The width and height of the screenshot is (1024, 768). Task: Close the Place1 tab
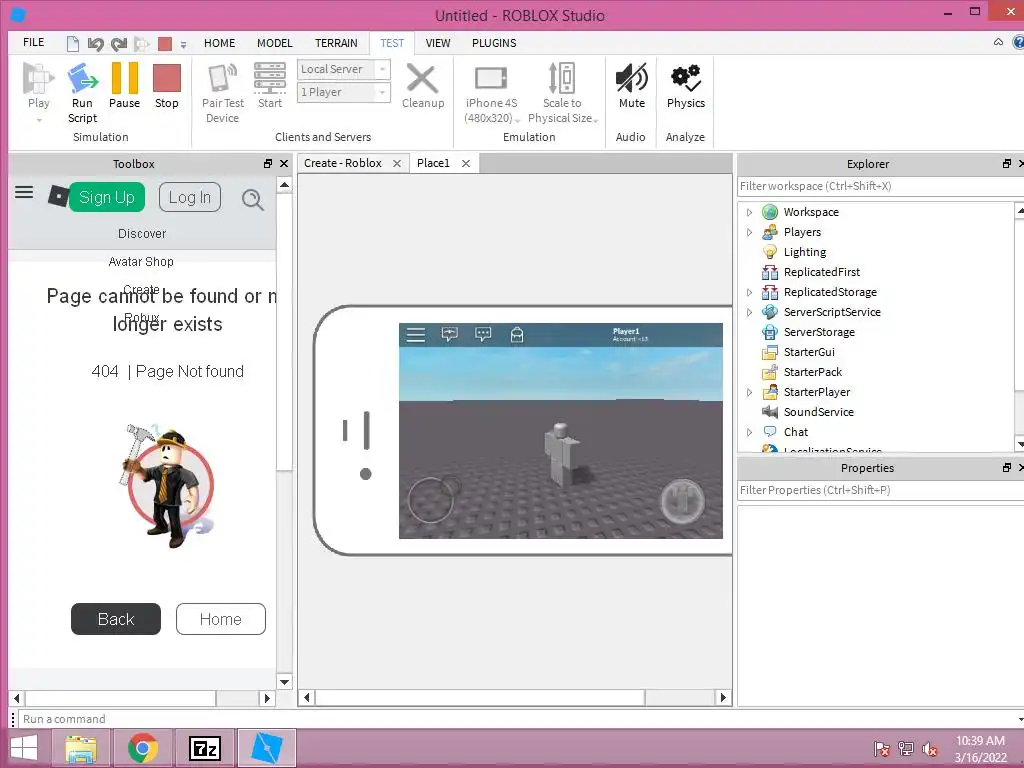click(x=466, y=163)
